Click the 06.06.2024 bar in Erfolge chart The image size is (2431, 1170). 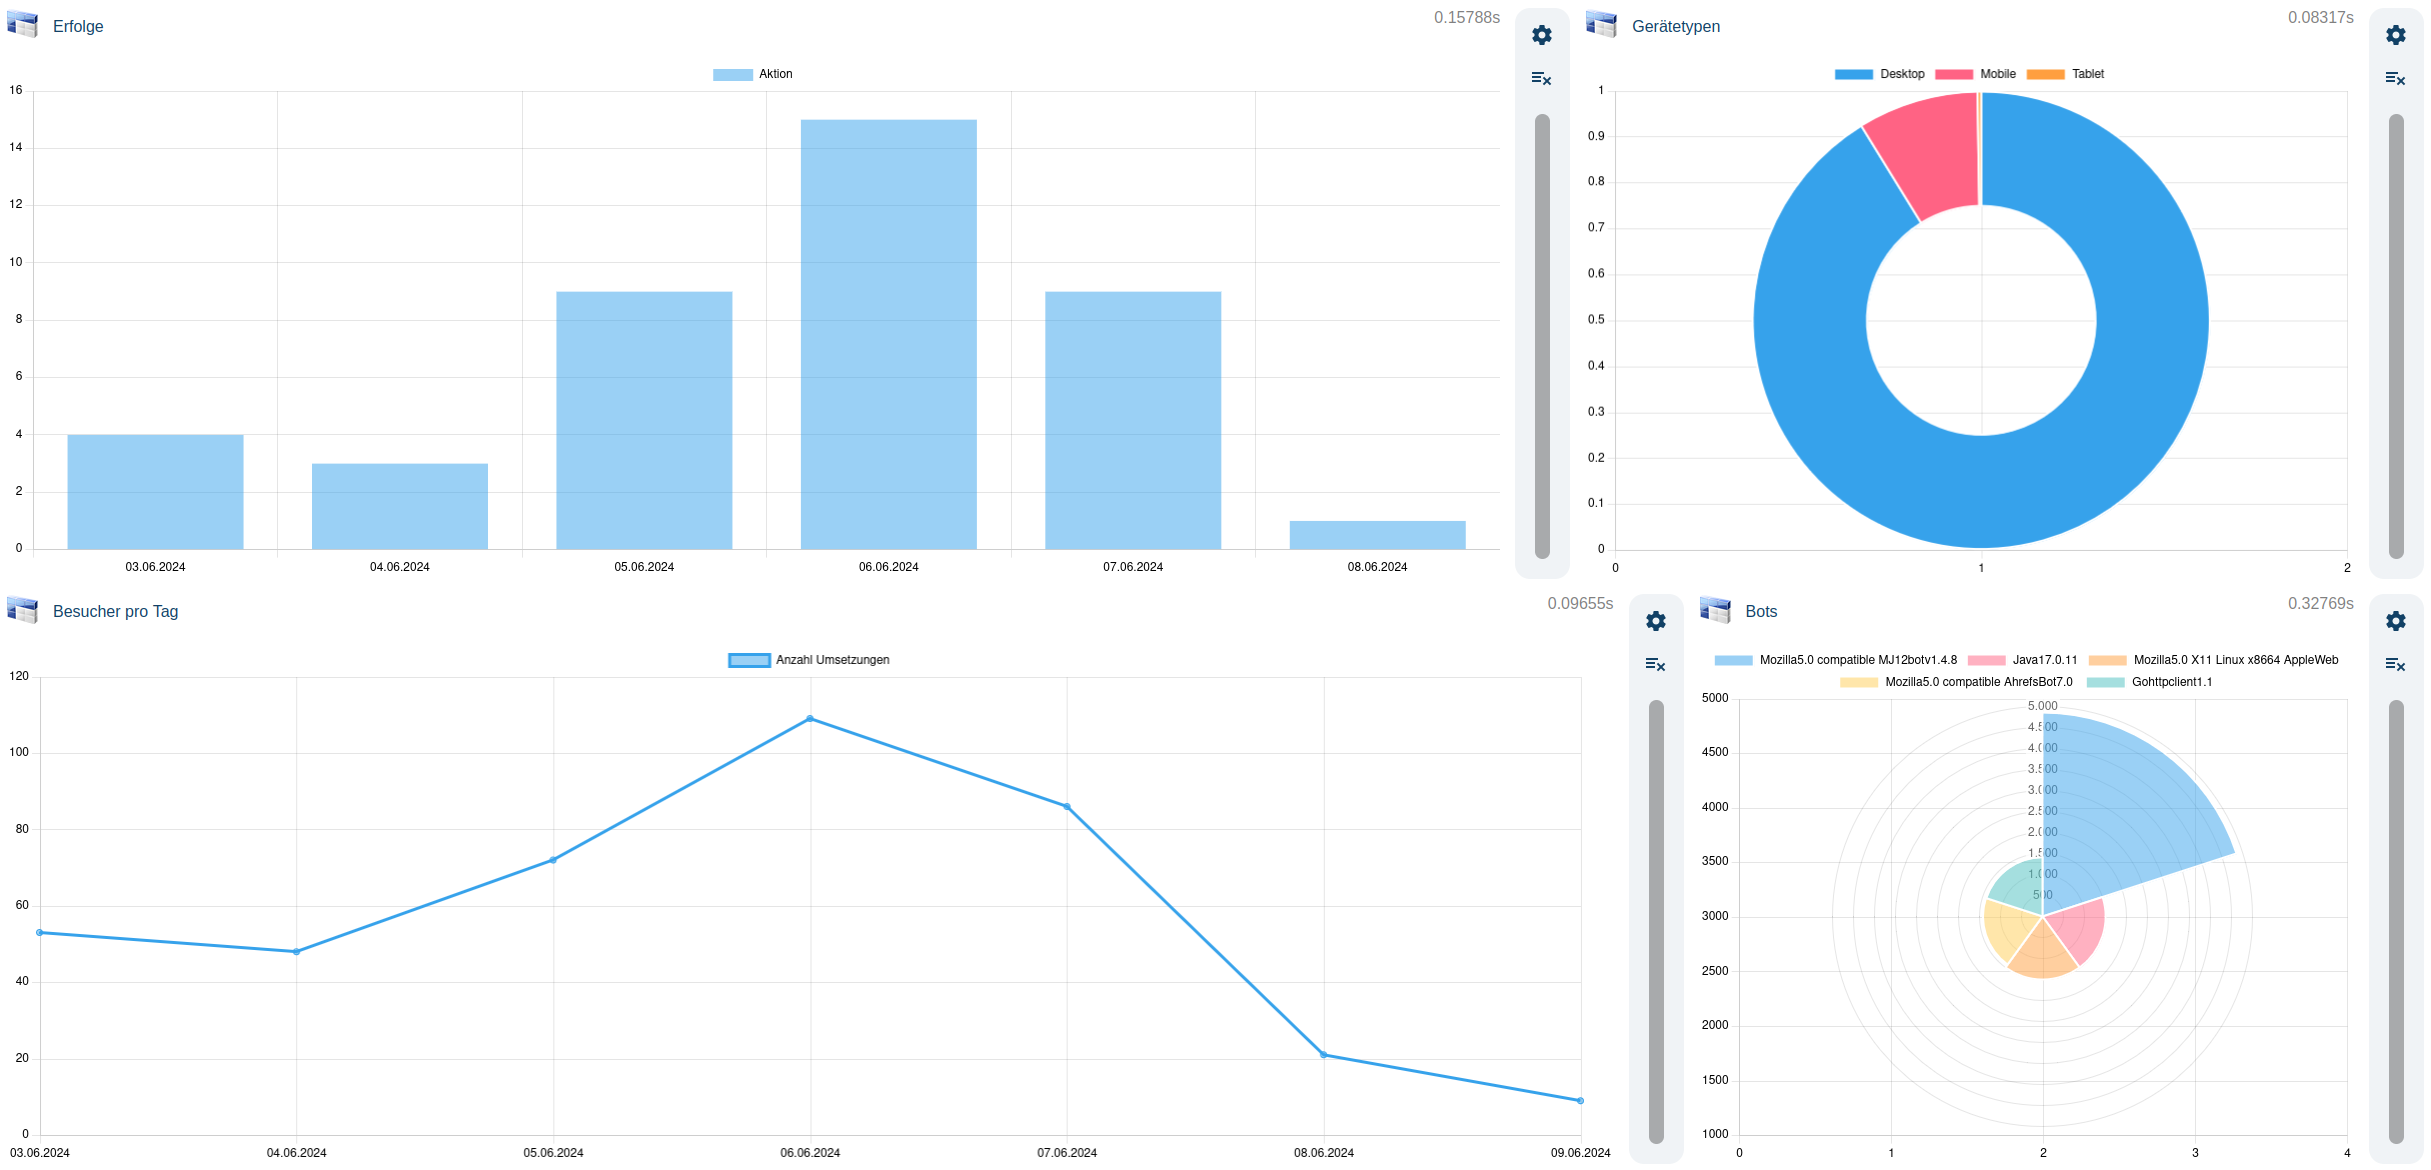pyautogui.click(x=888, y=334)
